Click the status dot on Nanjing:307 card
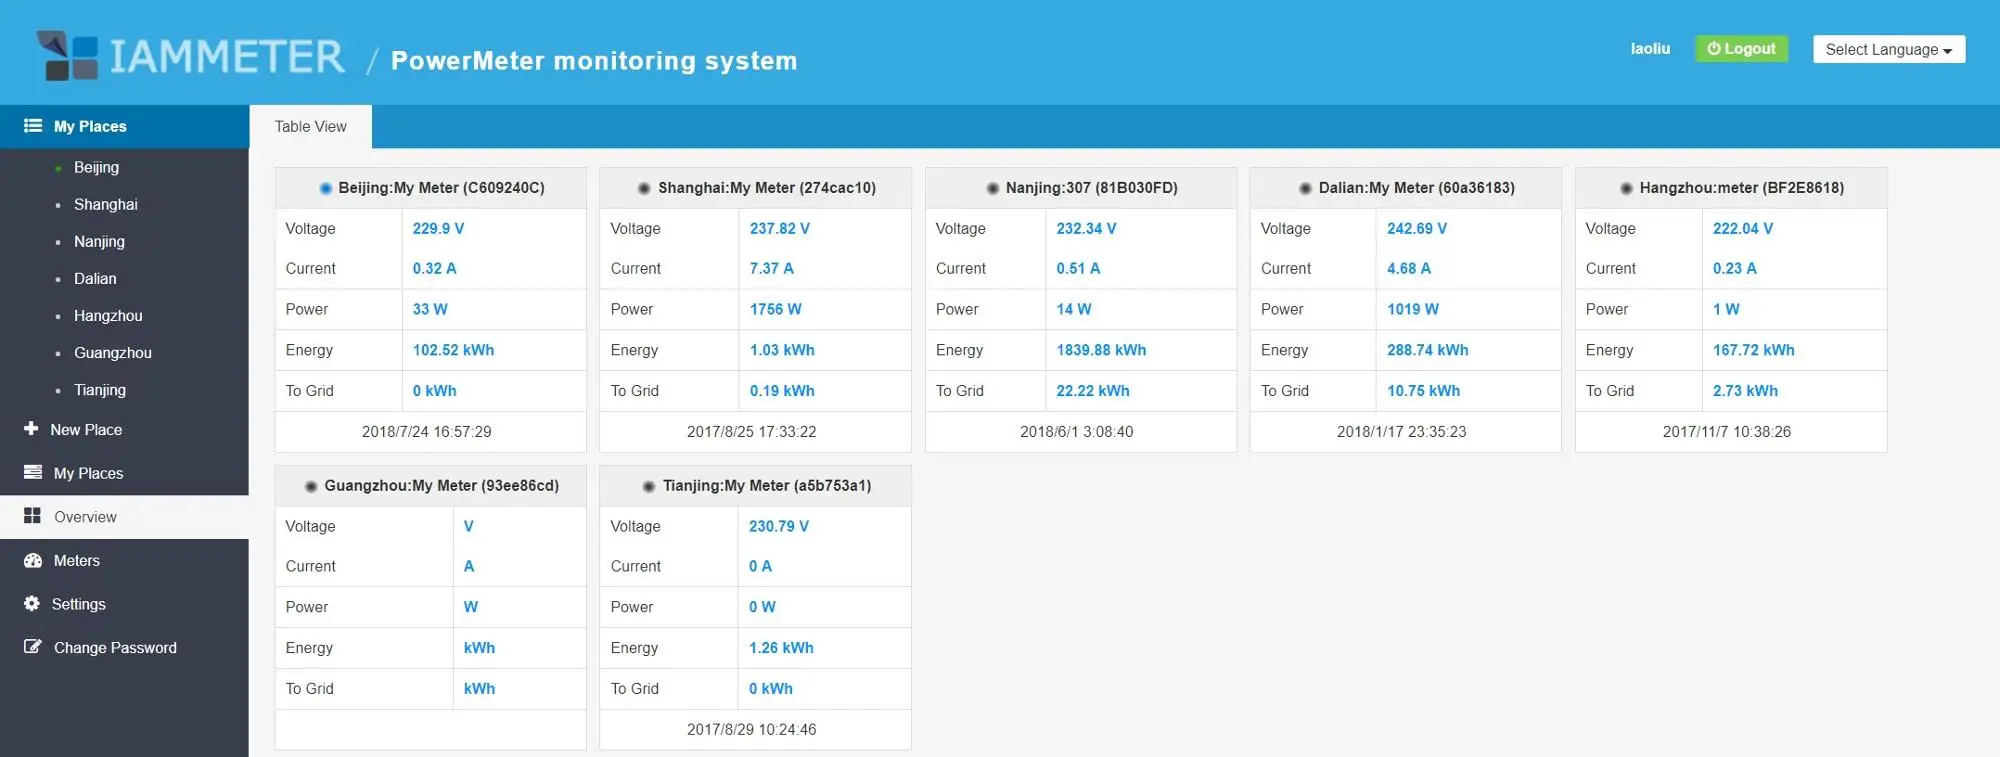This screenshot has height=757, width=2000. click(993, 188)
